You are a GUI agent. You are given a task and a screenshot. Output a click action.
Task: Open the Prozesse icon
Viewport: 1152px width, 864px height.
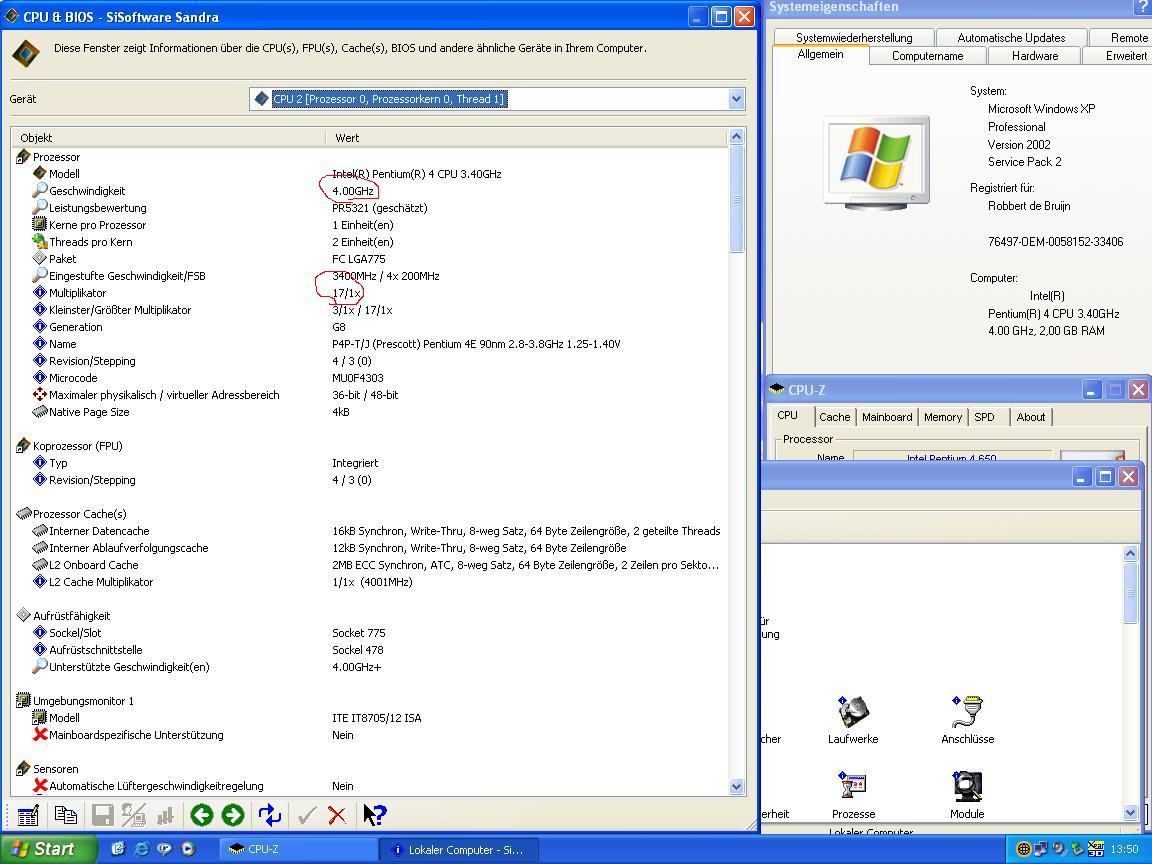click(853, 786)
